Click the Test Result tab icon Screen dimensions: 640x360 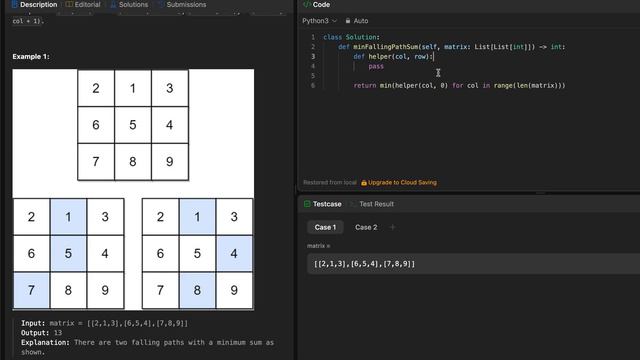[x=353, y=204]
